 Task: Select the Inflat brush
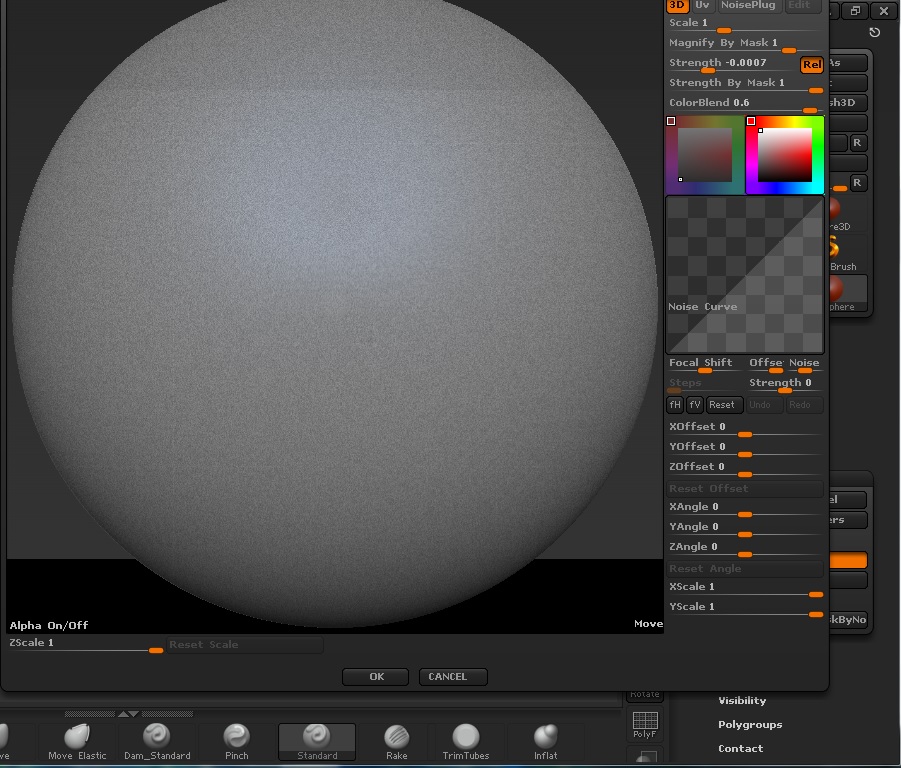[545, 742]
